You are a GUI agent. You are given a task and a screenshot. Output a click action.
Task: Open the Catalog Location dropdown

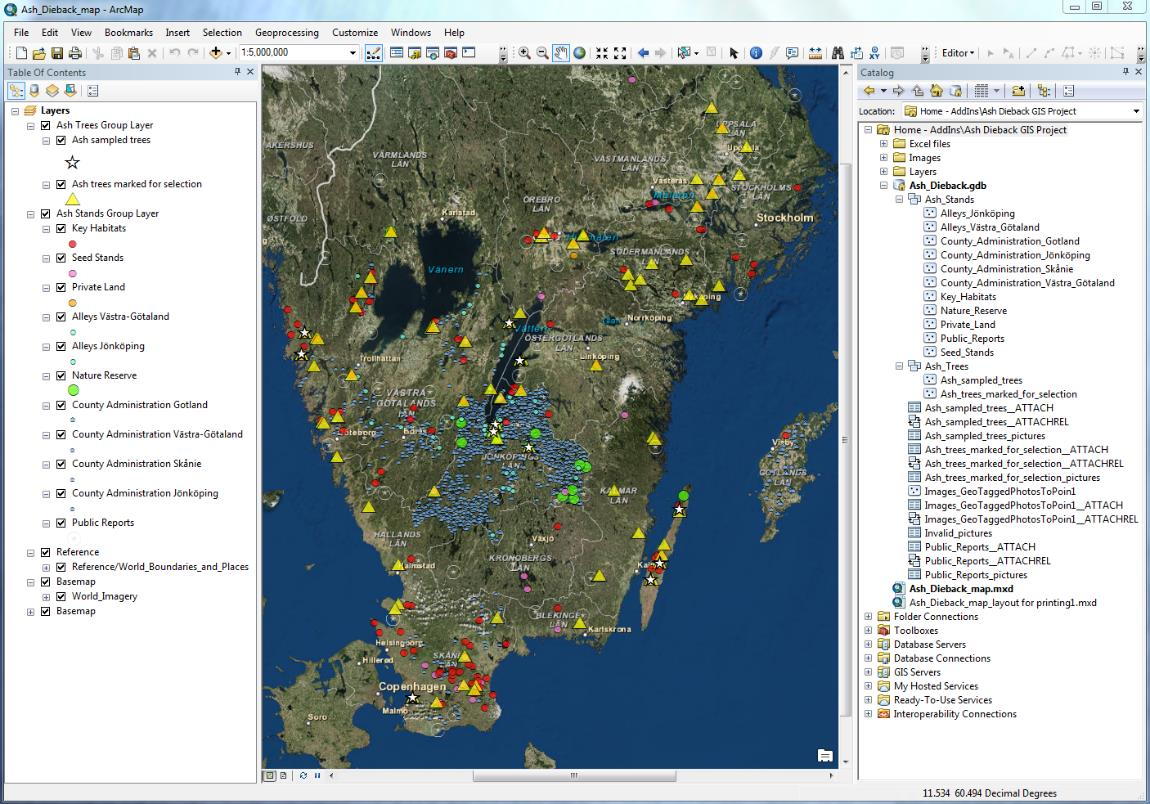(x=1136, y=112)
